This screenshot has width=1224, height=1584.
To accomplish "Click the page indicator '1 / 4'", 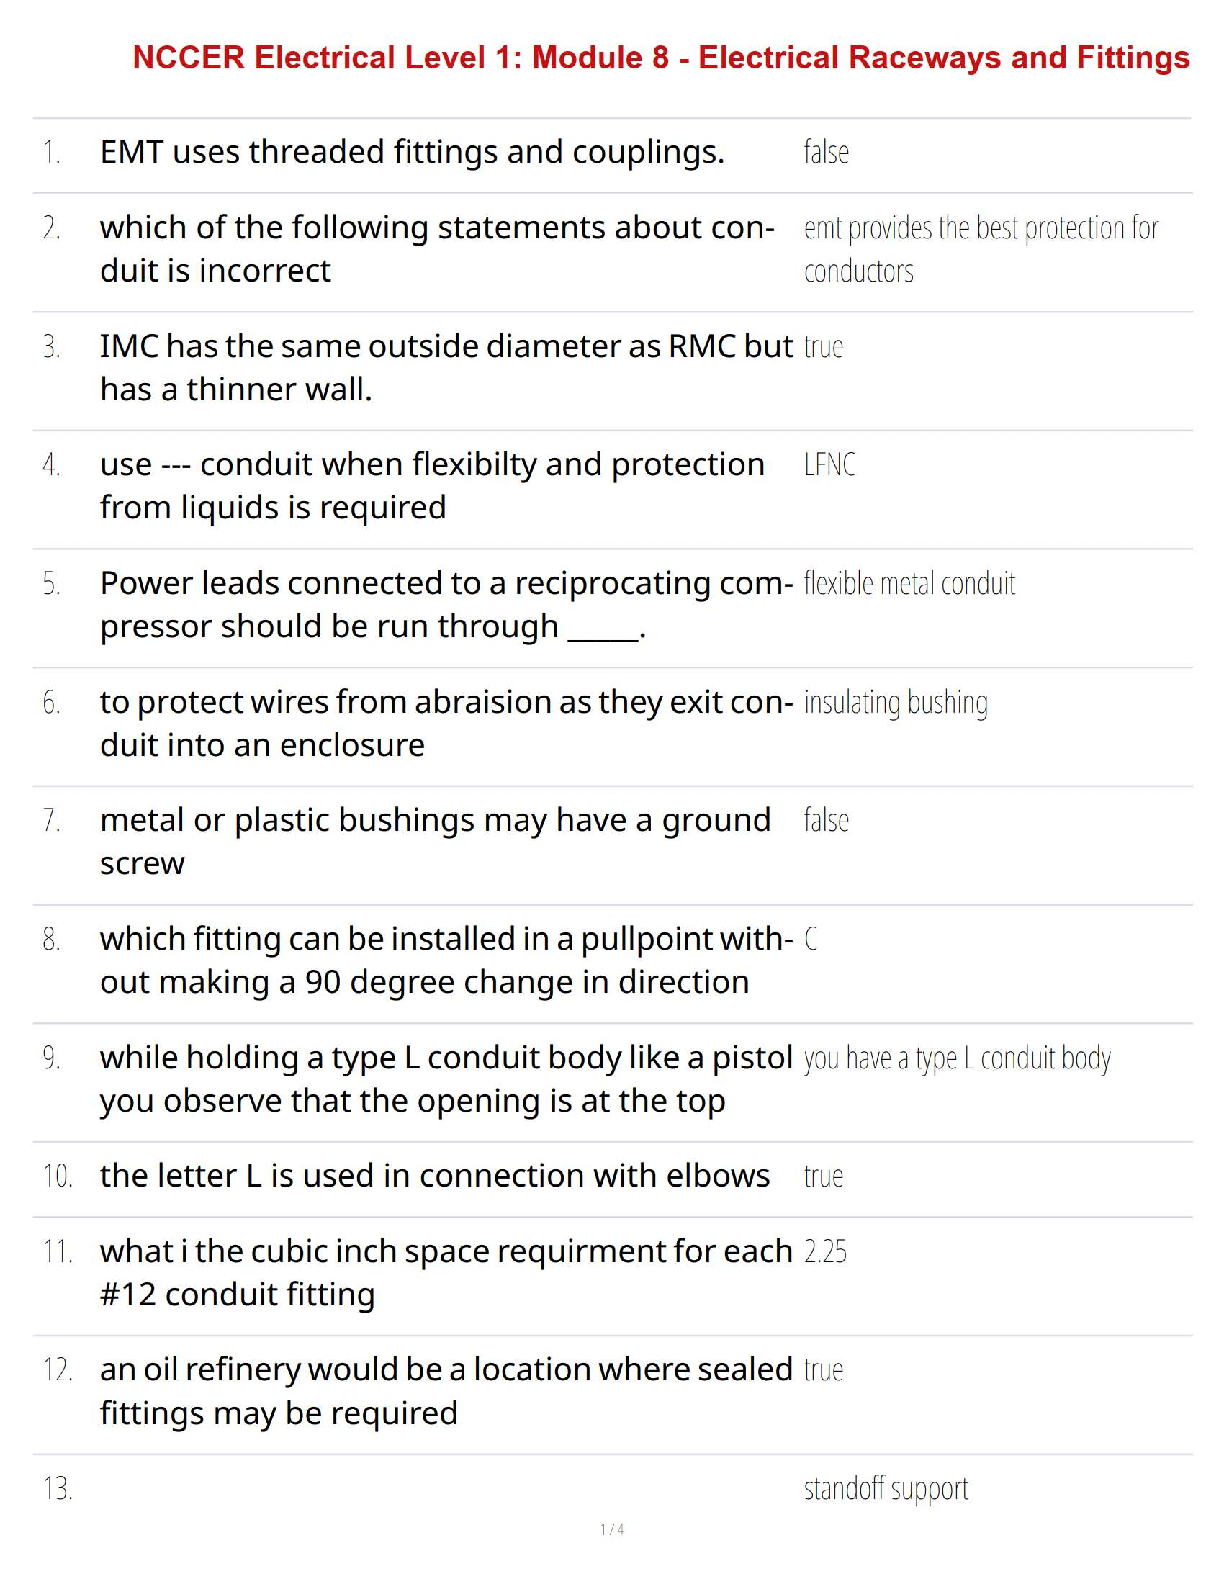I will [x=612, y=1529].
